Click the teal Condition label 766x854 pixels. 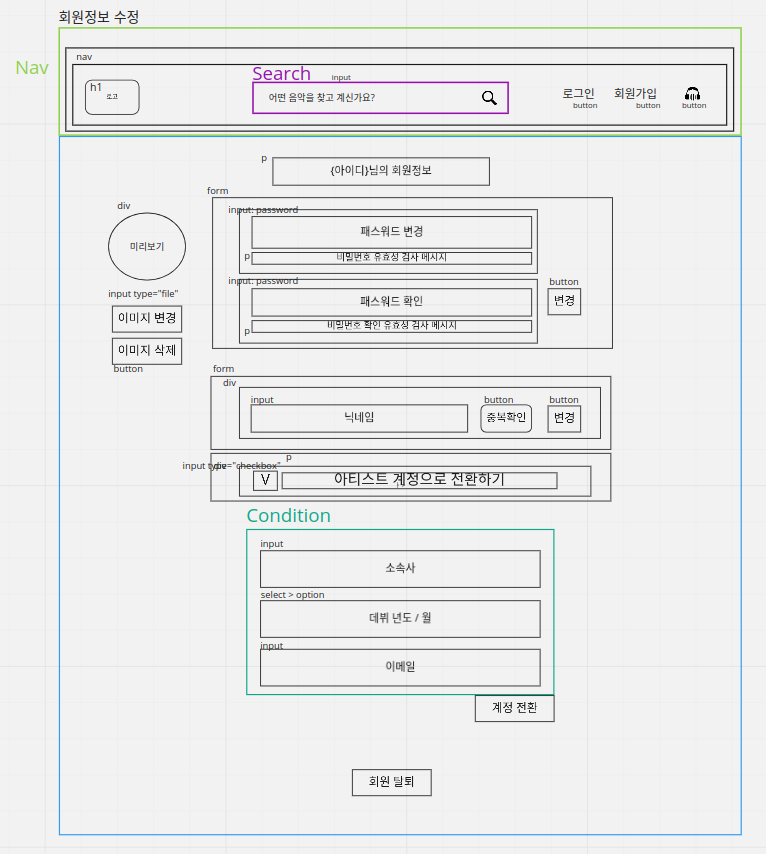tap(288, 516)
